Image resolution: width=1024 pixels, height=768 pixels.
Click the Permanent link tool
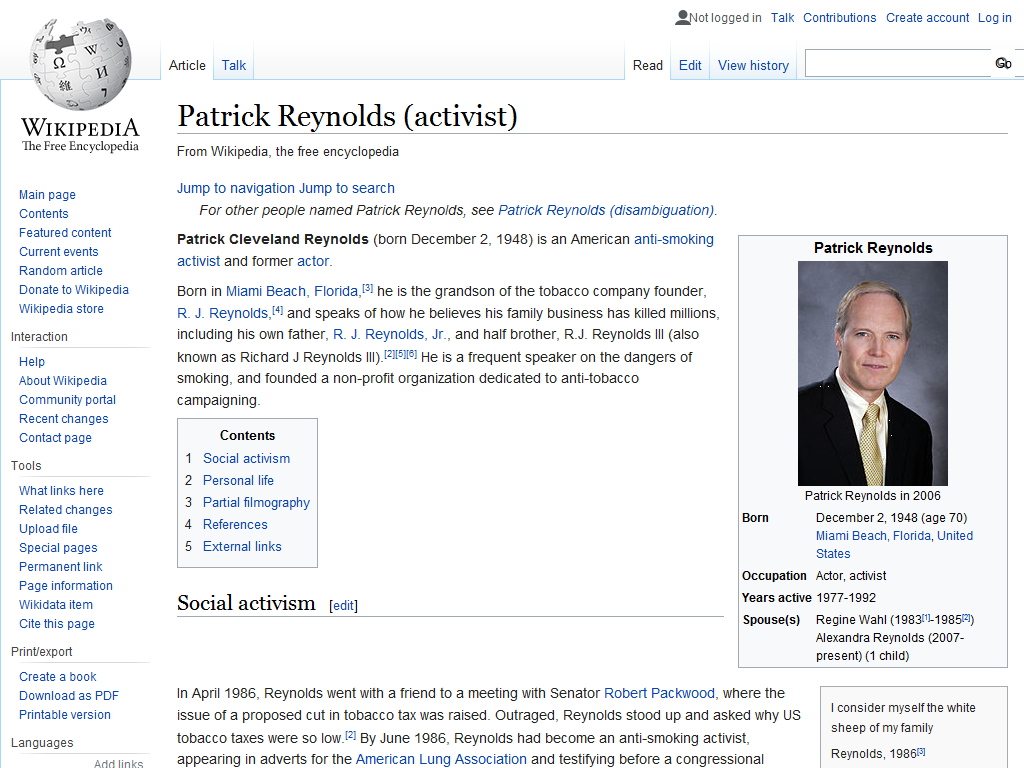tap(60, 566)
